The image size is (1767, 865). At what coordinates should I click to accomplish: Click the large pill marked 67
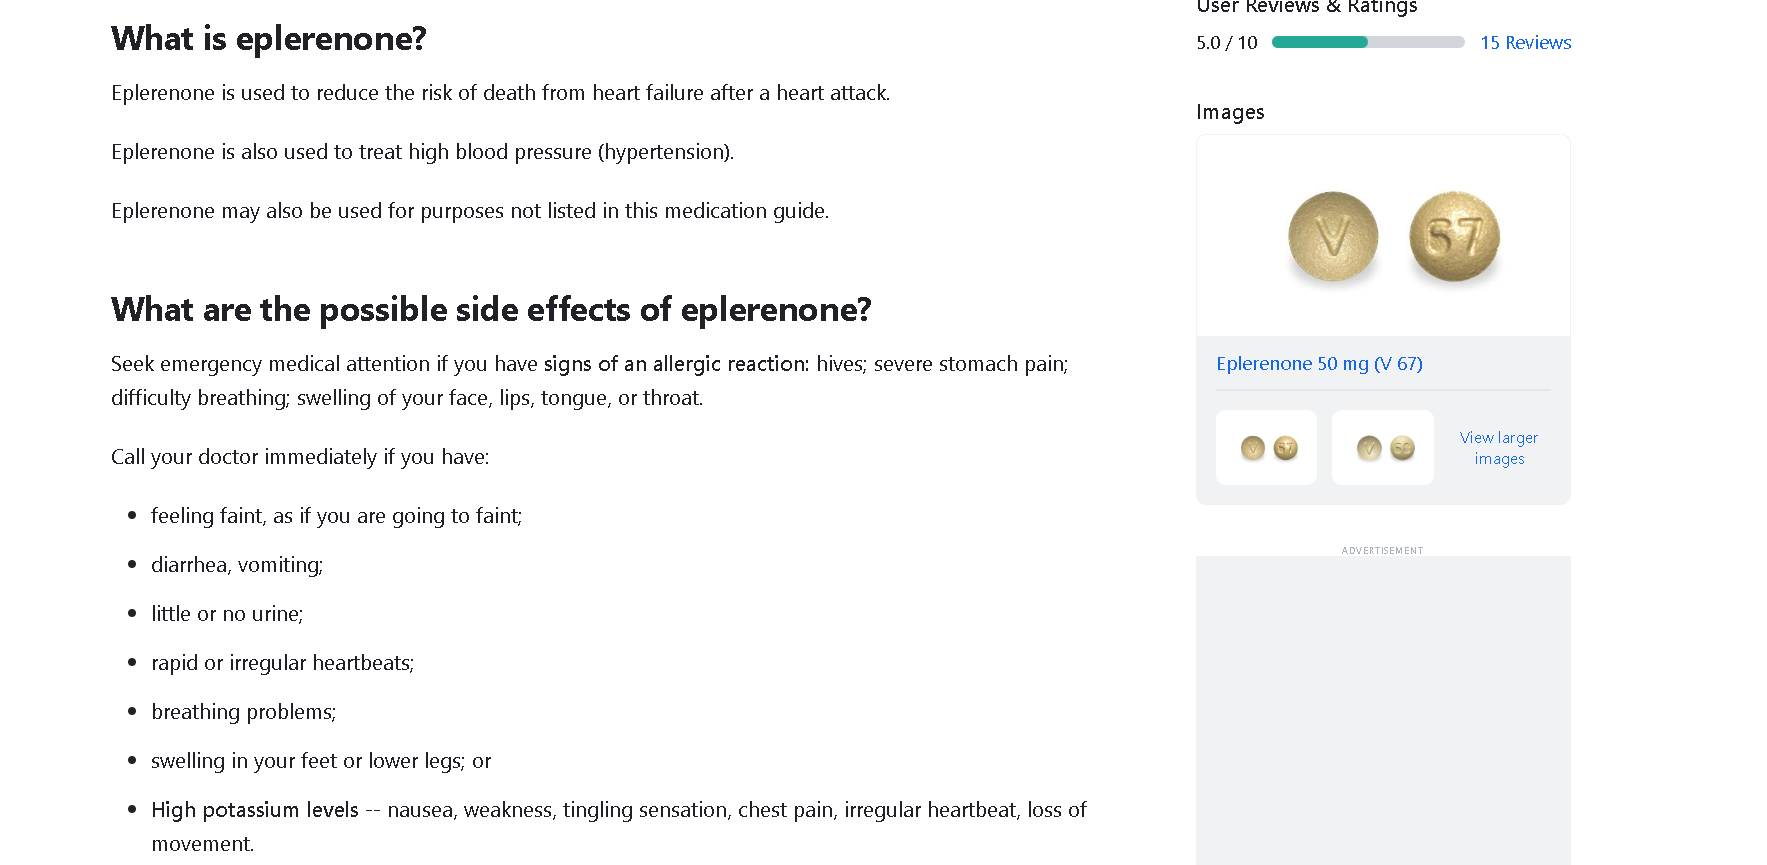click(x=1454, y=237)
